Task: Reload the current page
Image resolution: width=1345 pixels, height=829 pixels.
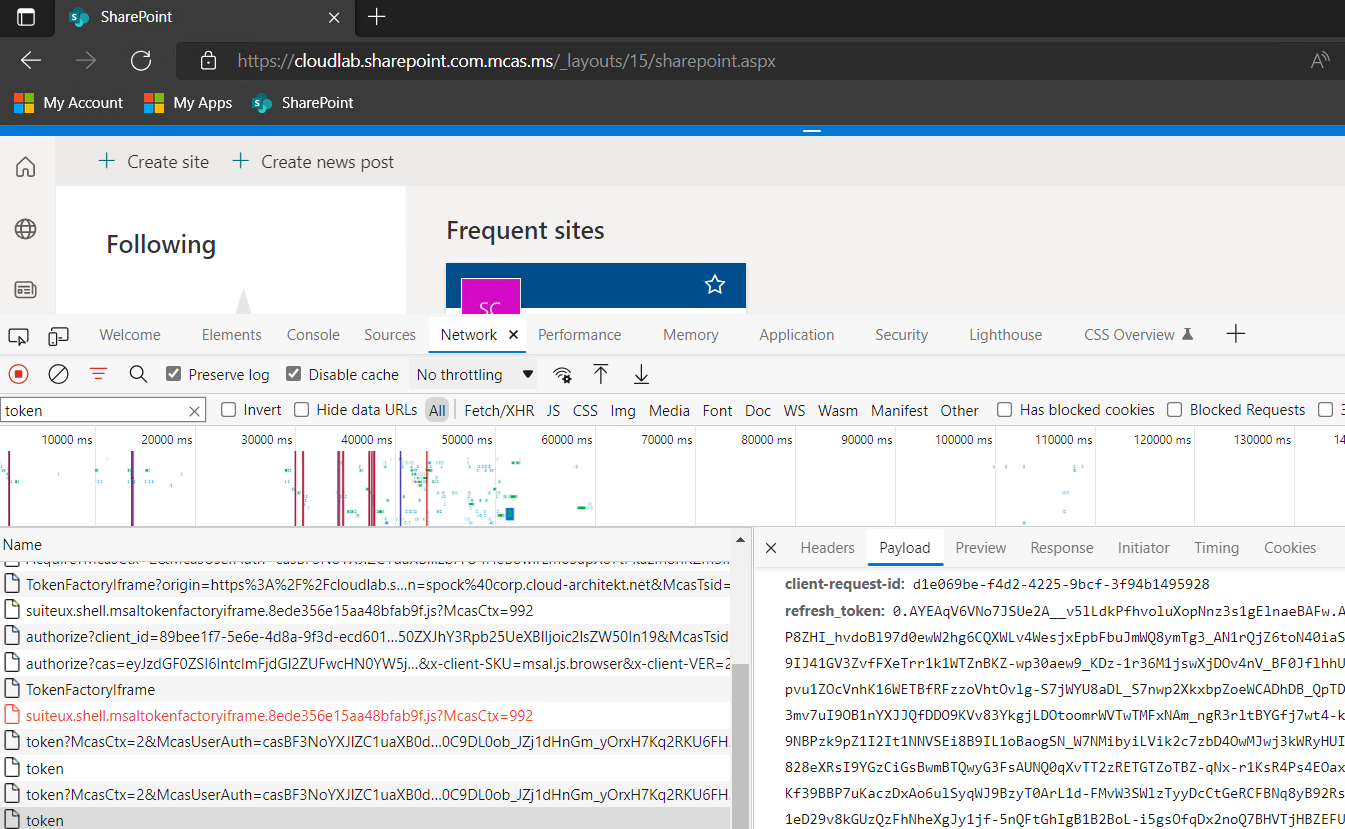Action: pos(141,61)
